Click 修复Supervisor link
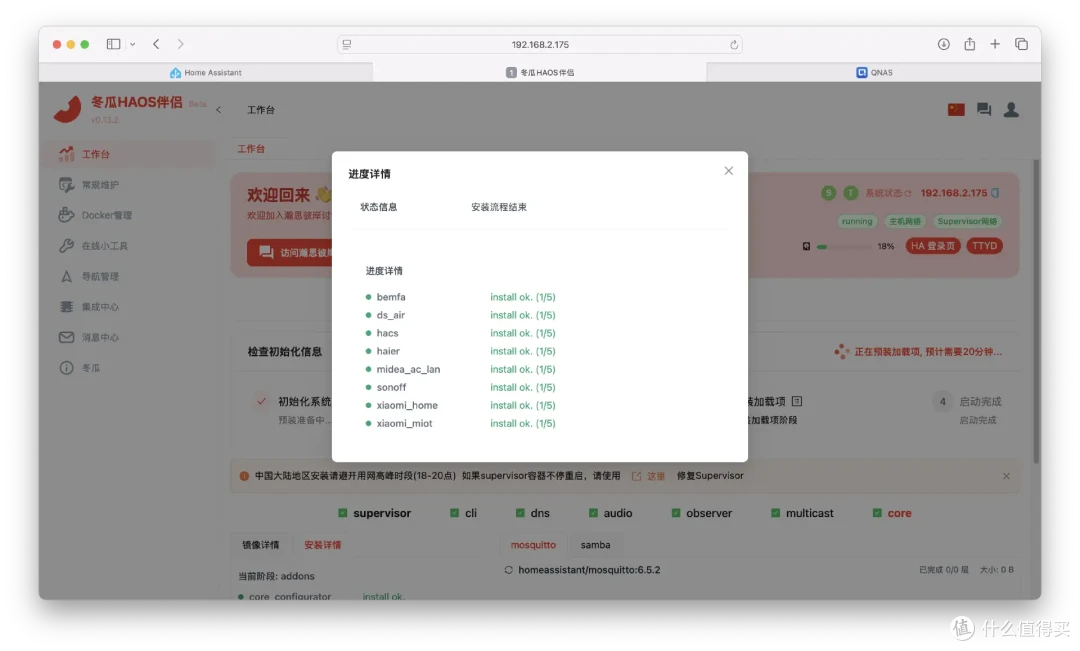Image resolution: width=1080 pixels, height=651 pixels. pos(710,476)
